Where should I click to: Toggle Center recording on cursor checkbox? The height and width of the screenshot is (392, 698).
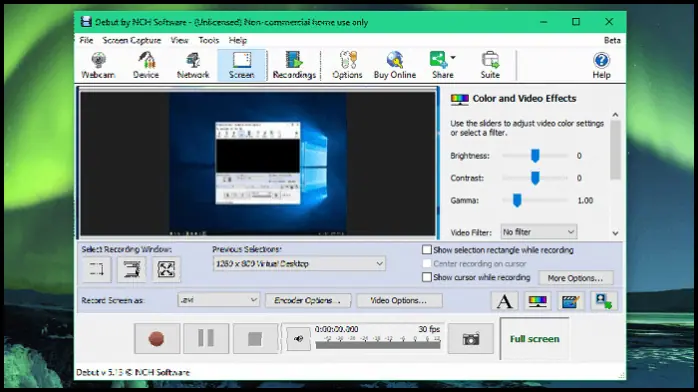pos(426,263)
